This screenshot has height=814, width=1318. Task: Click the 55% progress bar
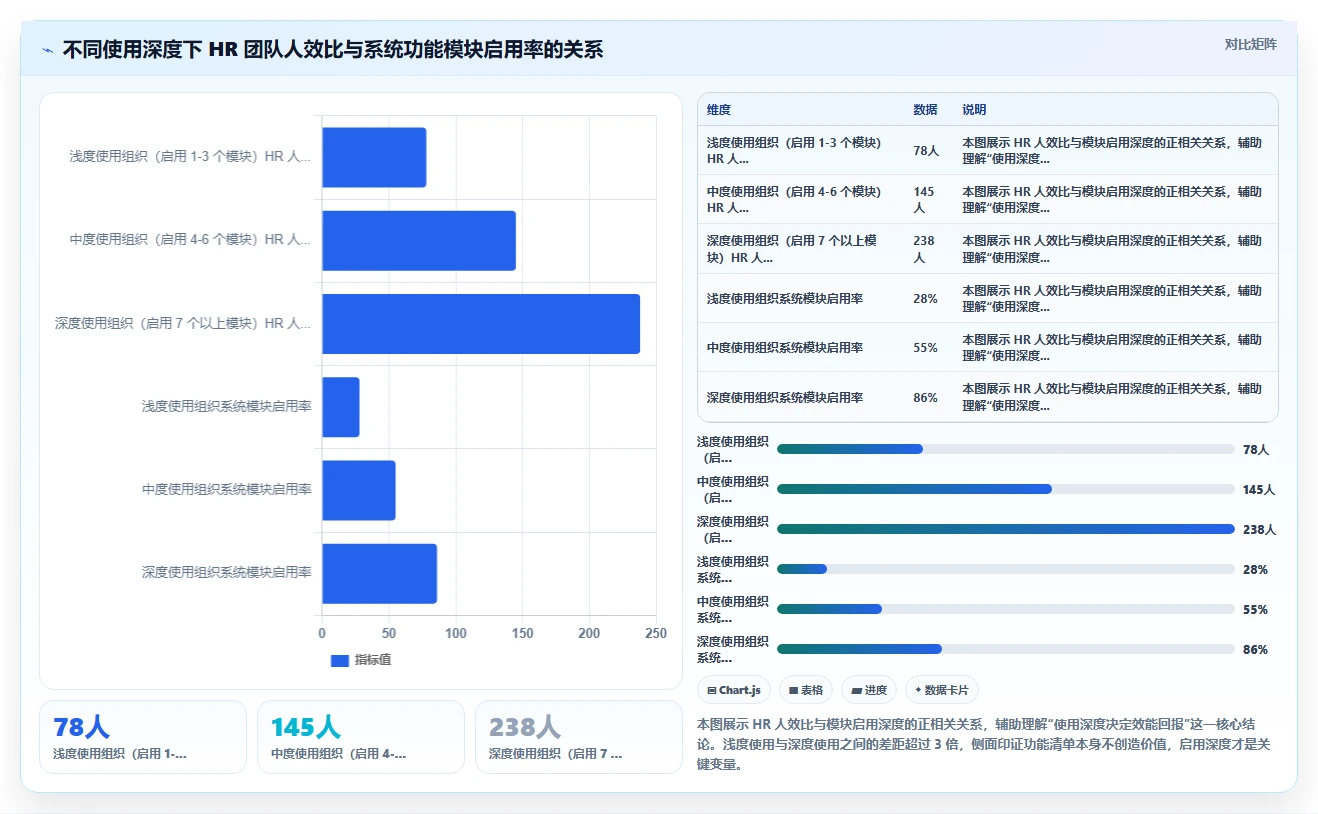(x=1006, y=609)
